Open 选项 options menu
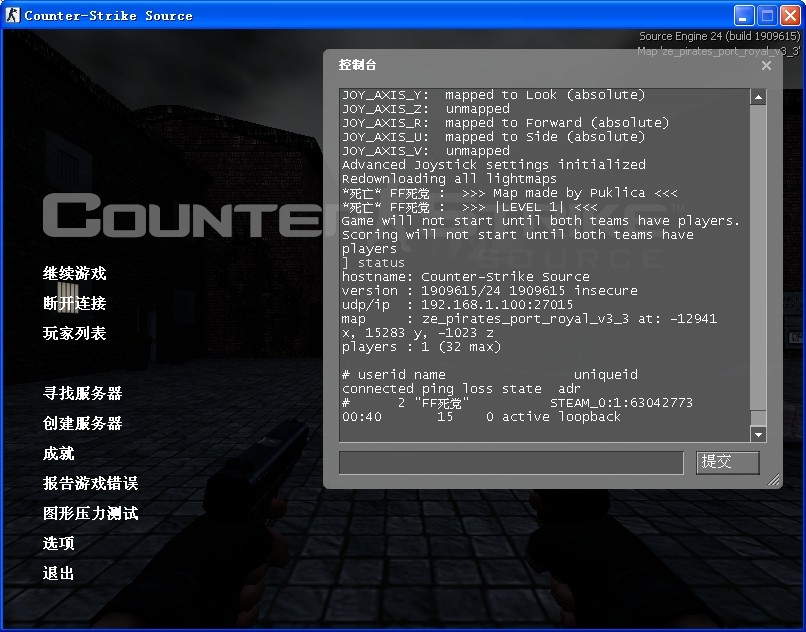806x632 pixels. click(59, 543)
